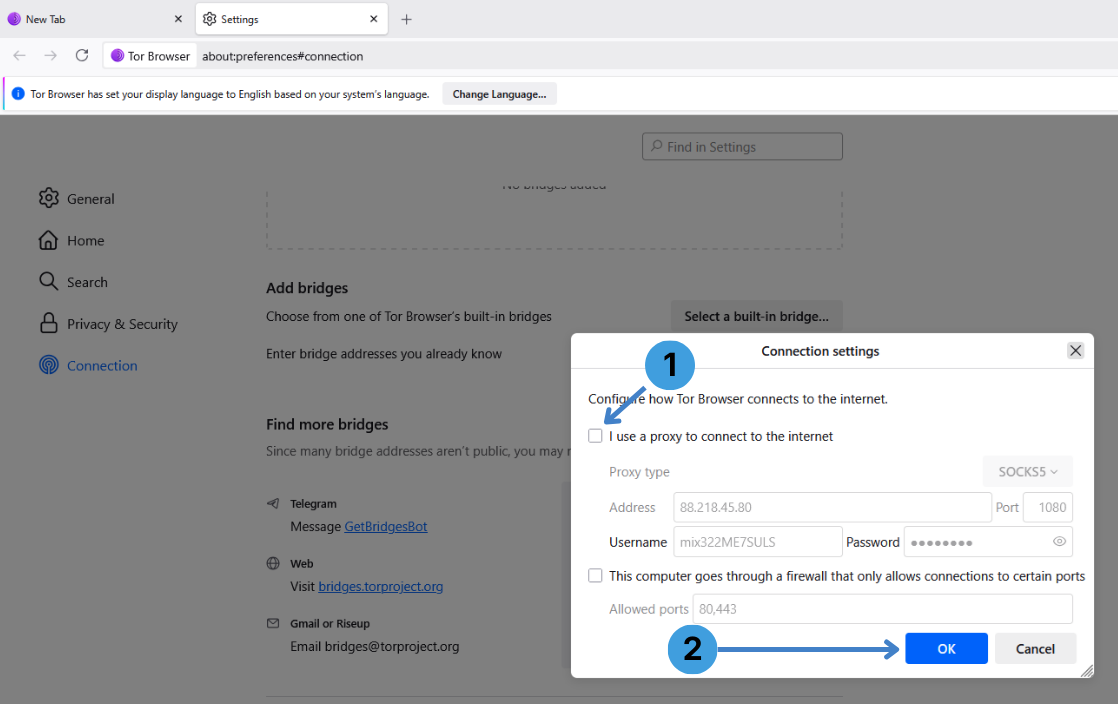The height and width of the screenshot is (704, 1118).
Task: Focus the Find in Settings search box
Action: pos(742,146)
